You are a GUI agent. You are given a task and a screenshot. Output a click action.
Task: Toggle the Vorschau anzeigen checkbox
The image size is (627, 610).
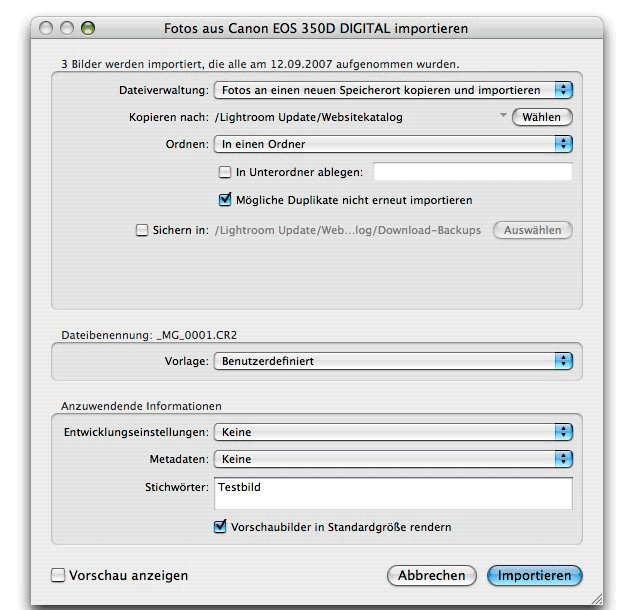click(x=58, y=575)
